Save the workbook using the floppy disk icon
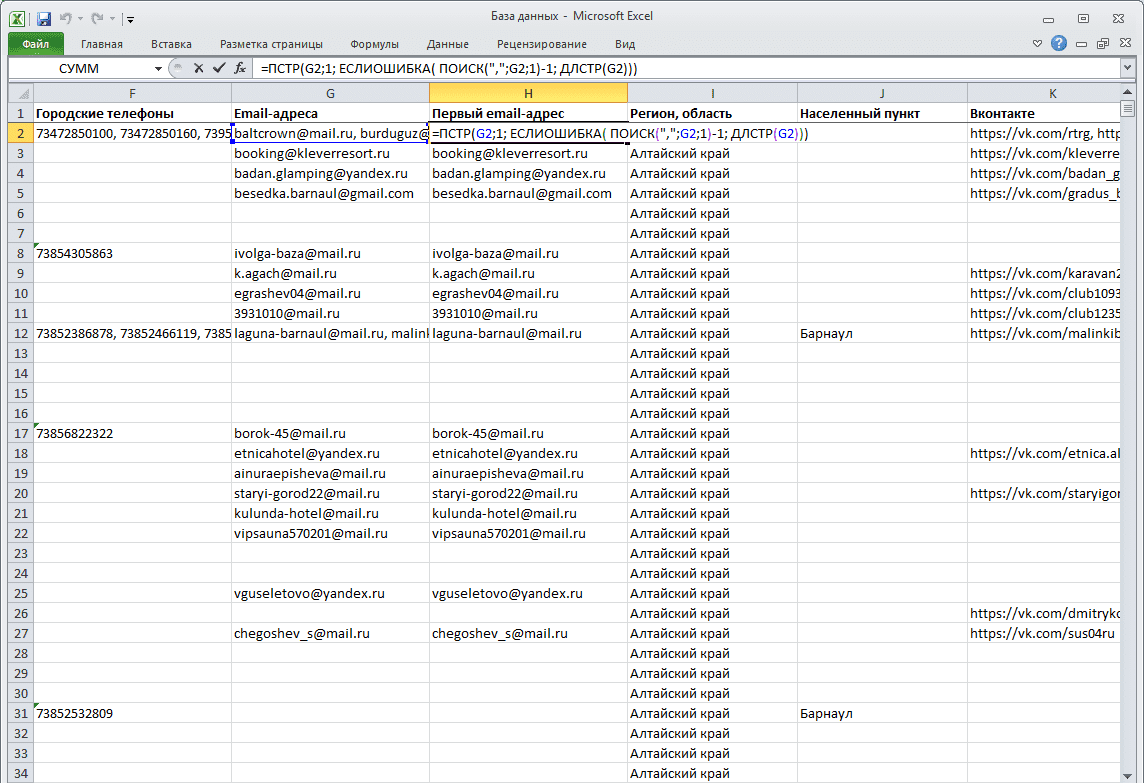 pos(44,18)
